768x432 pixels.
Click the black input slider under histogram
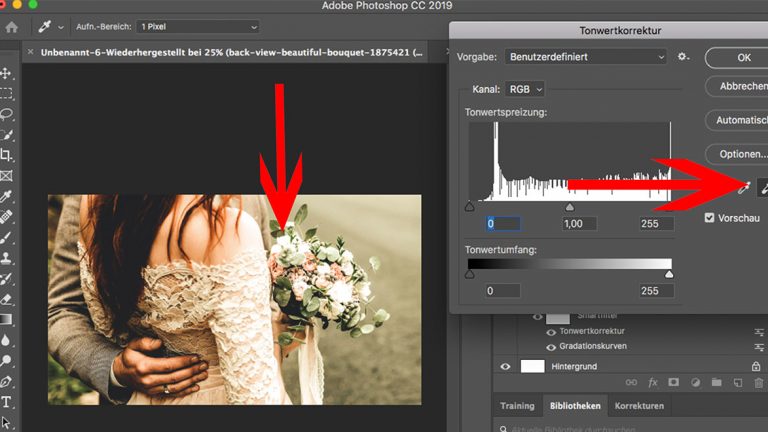[x=469, y=207]
